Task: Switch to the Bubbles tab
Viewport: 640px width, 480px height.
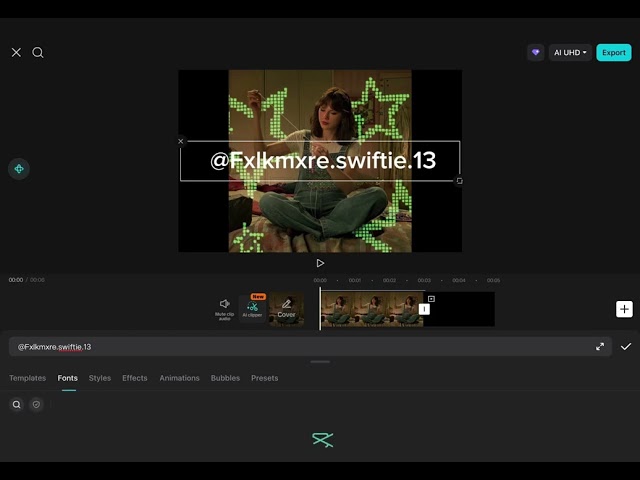Action: click(225, 378)
